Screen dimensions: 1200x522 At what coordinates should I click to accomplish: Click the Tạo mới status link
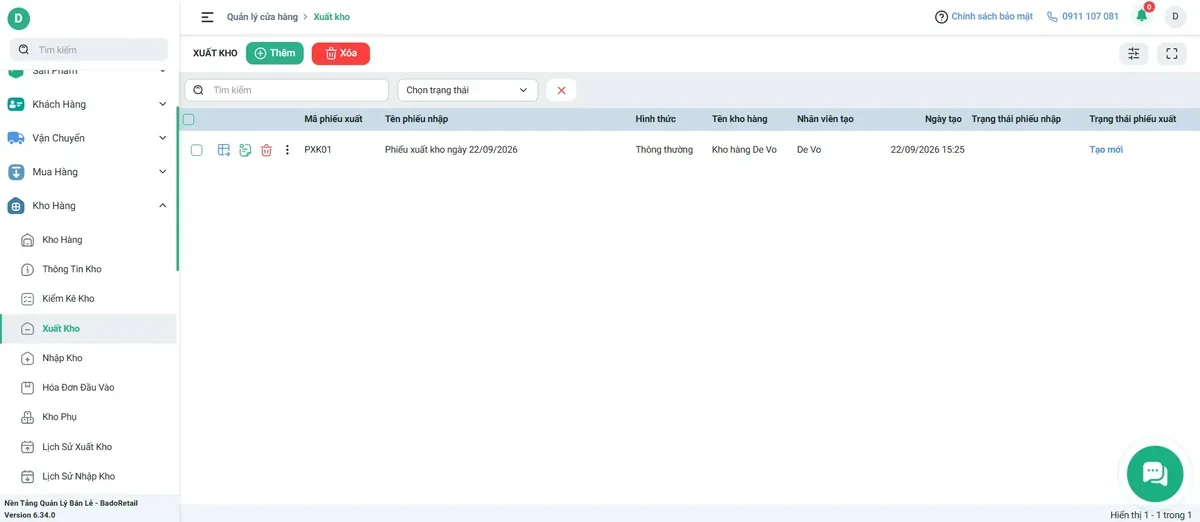point(1106,150)
